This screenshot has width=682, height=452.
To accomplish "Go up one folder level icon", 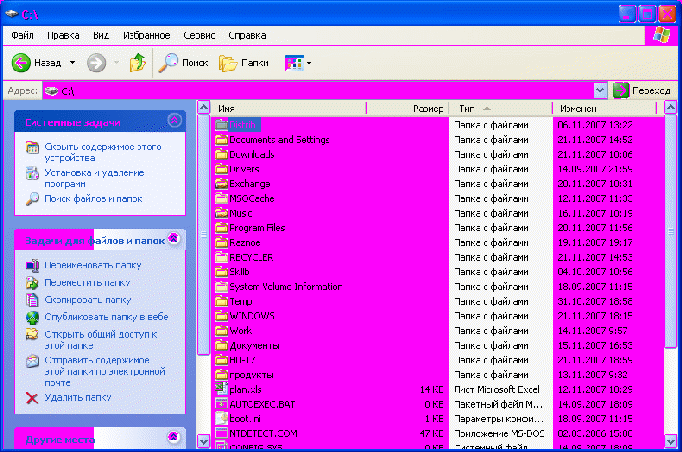I will click(x=137, y=63).
